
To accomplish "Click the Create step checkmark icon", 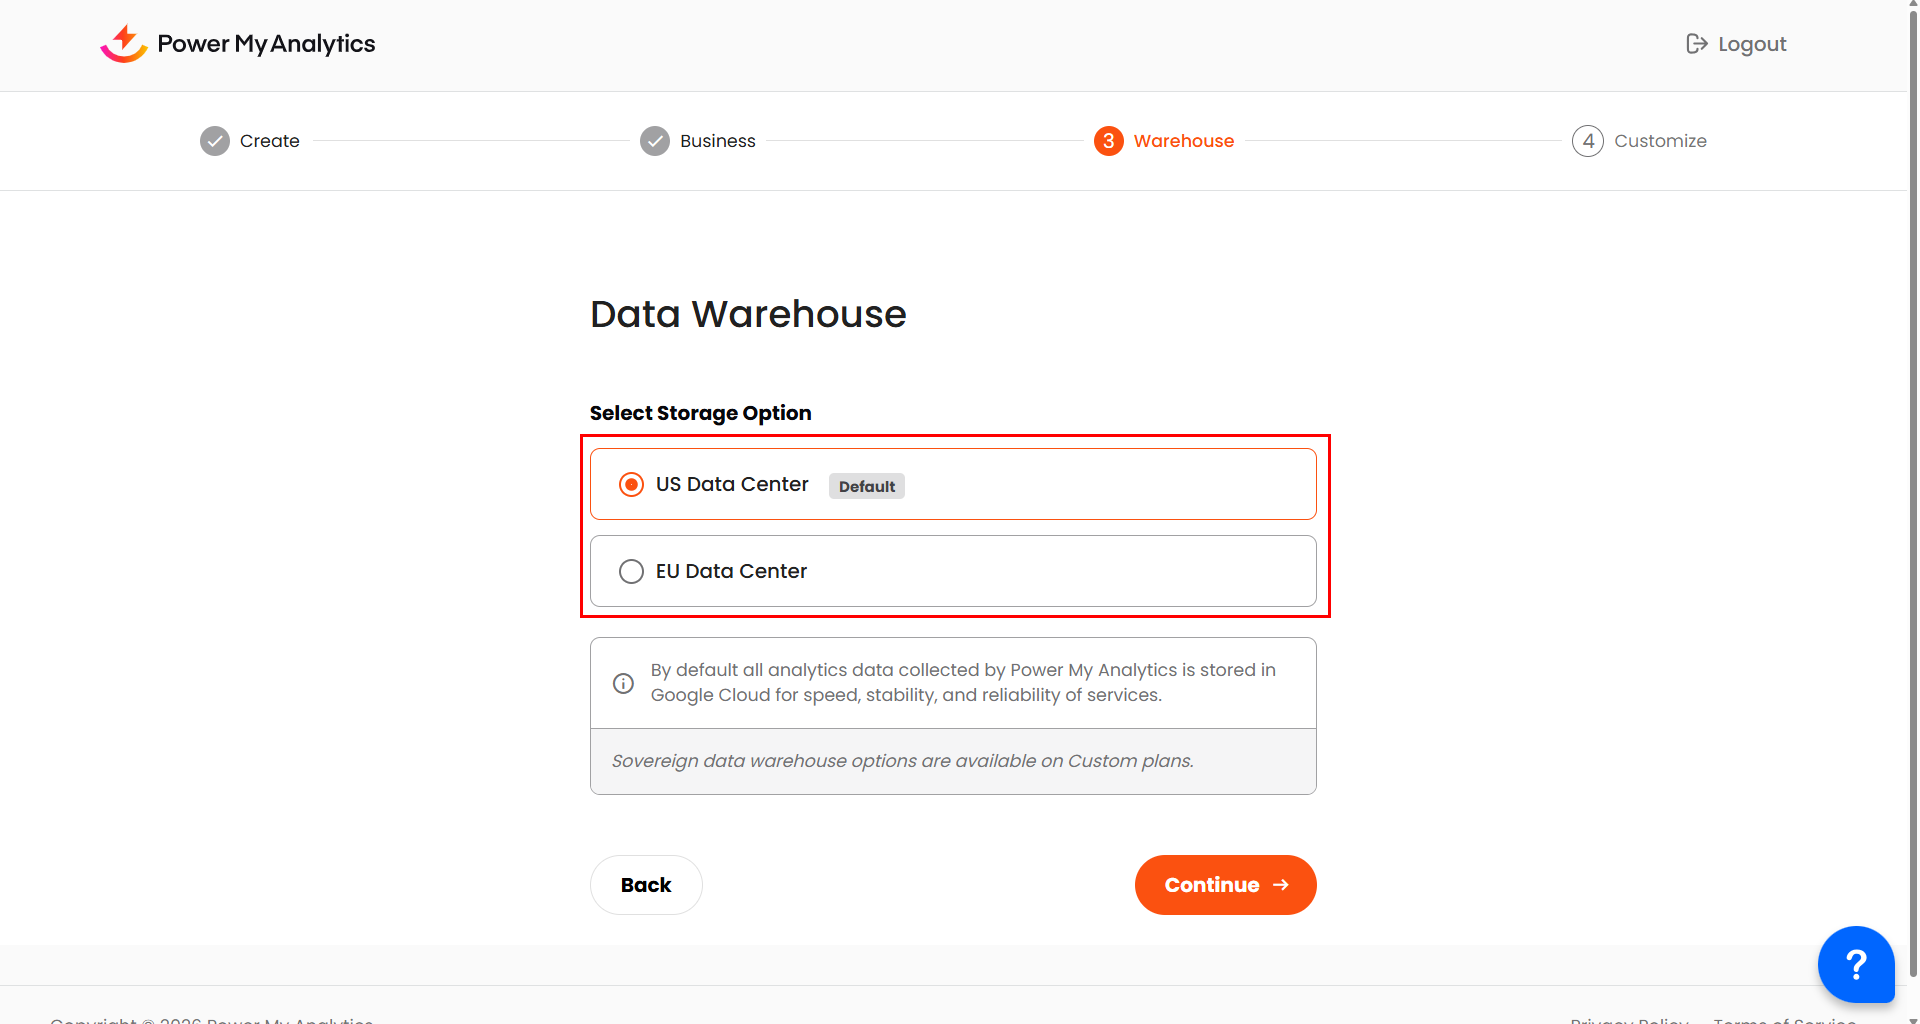I will [215, 141].
